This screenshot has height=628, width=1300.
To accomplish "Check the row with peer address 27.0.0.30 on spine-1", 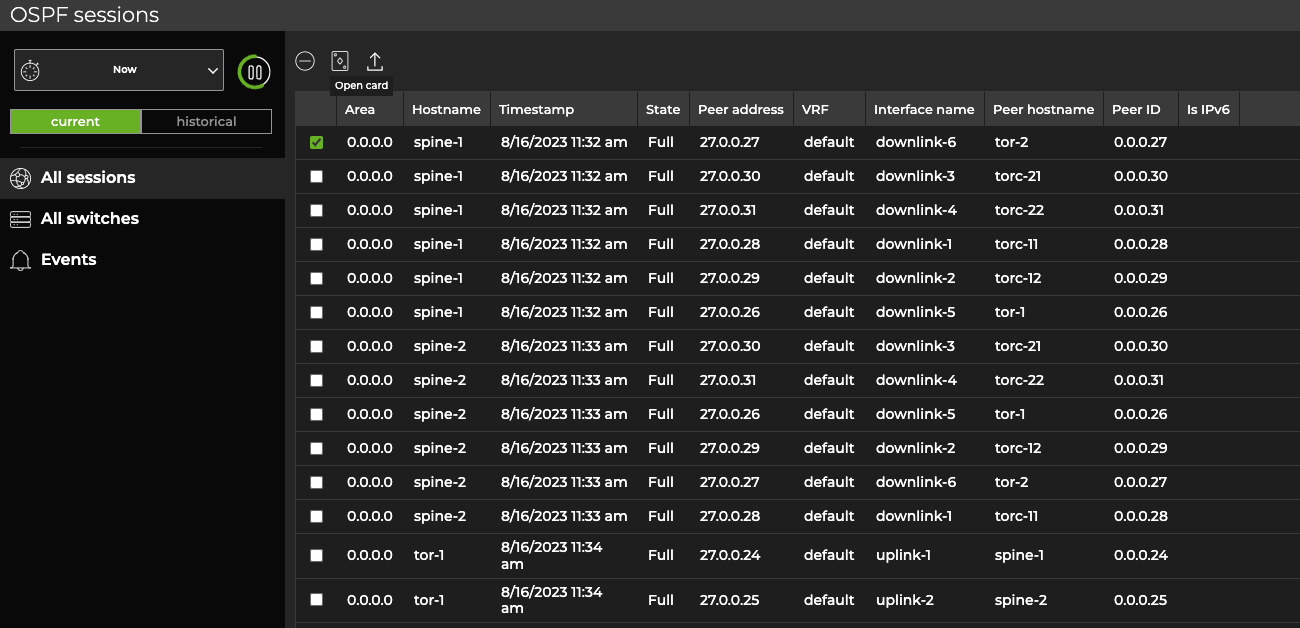I will click(x=317, y=177).
